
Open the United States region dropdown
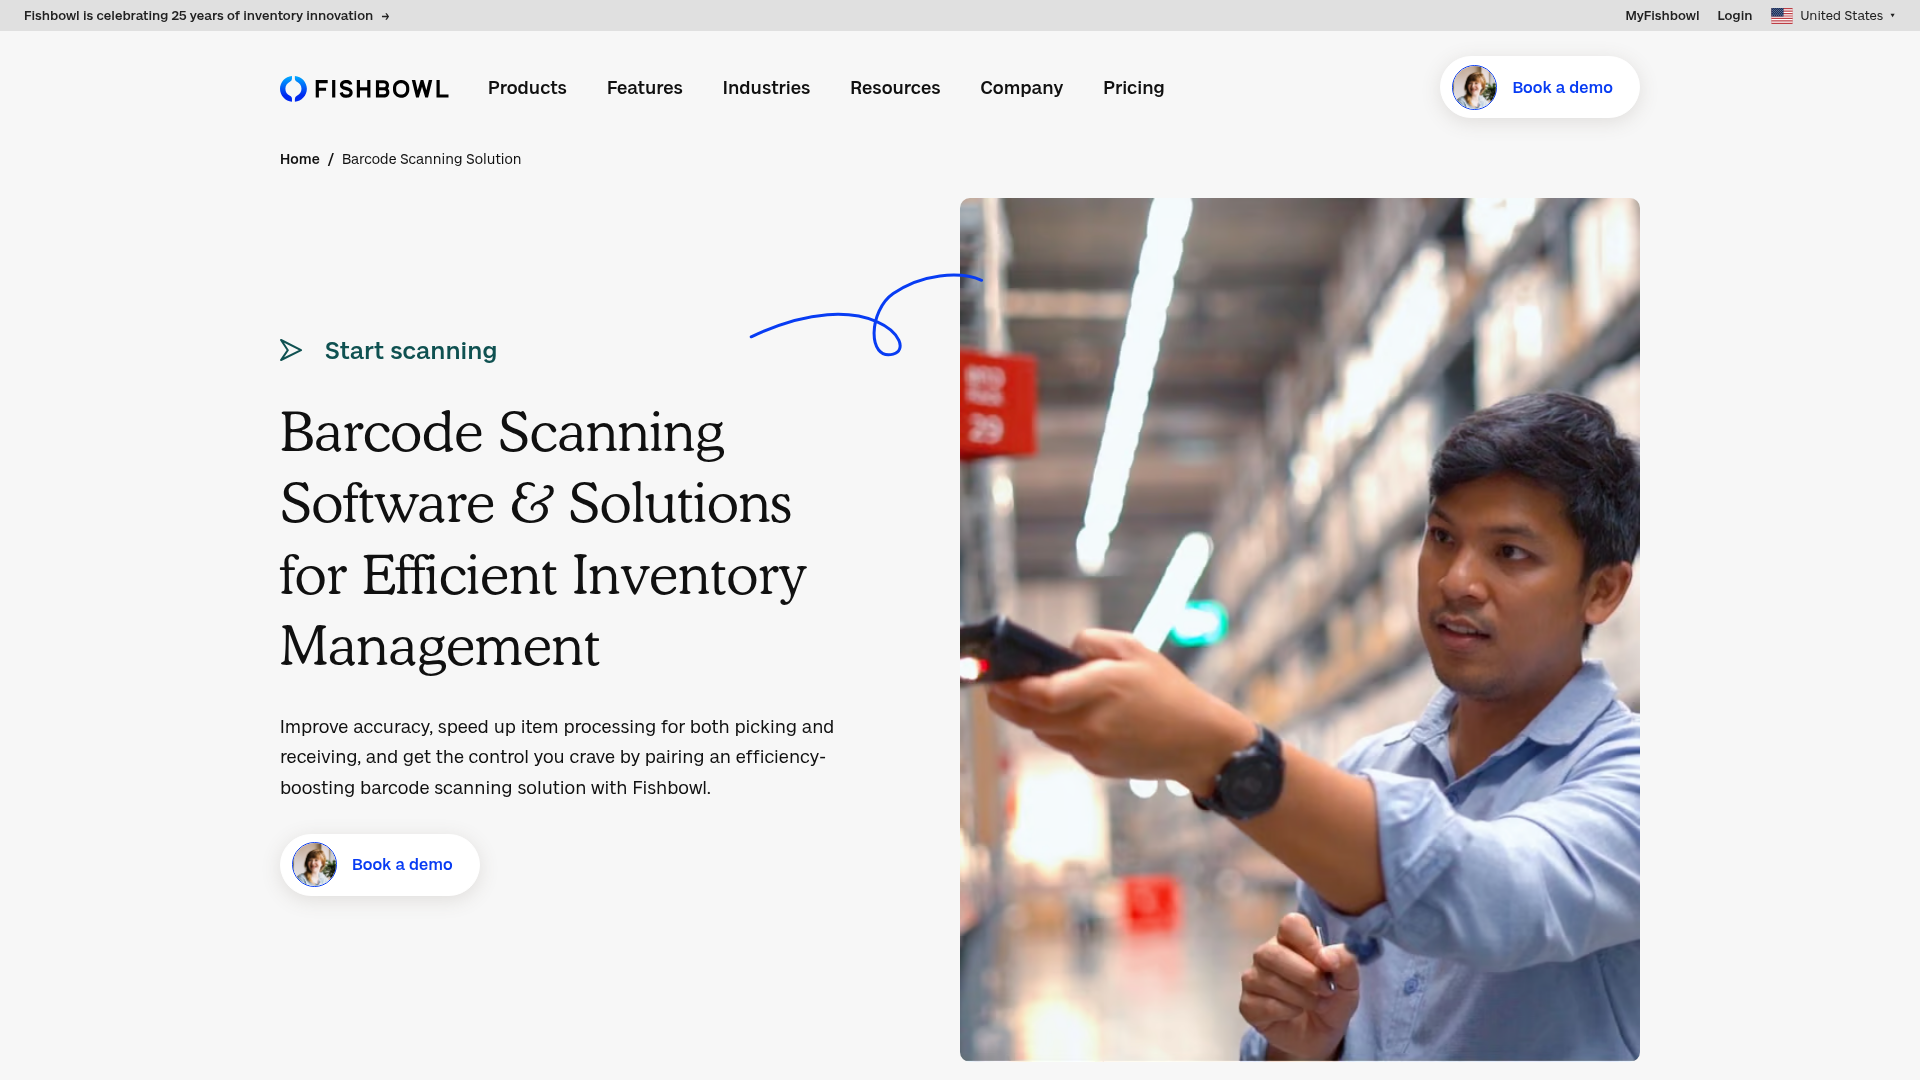1833,16
